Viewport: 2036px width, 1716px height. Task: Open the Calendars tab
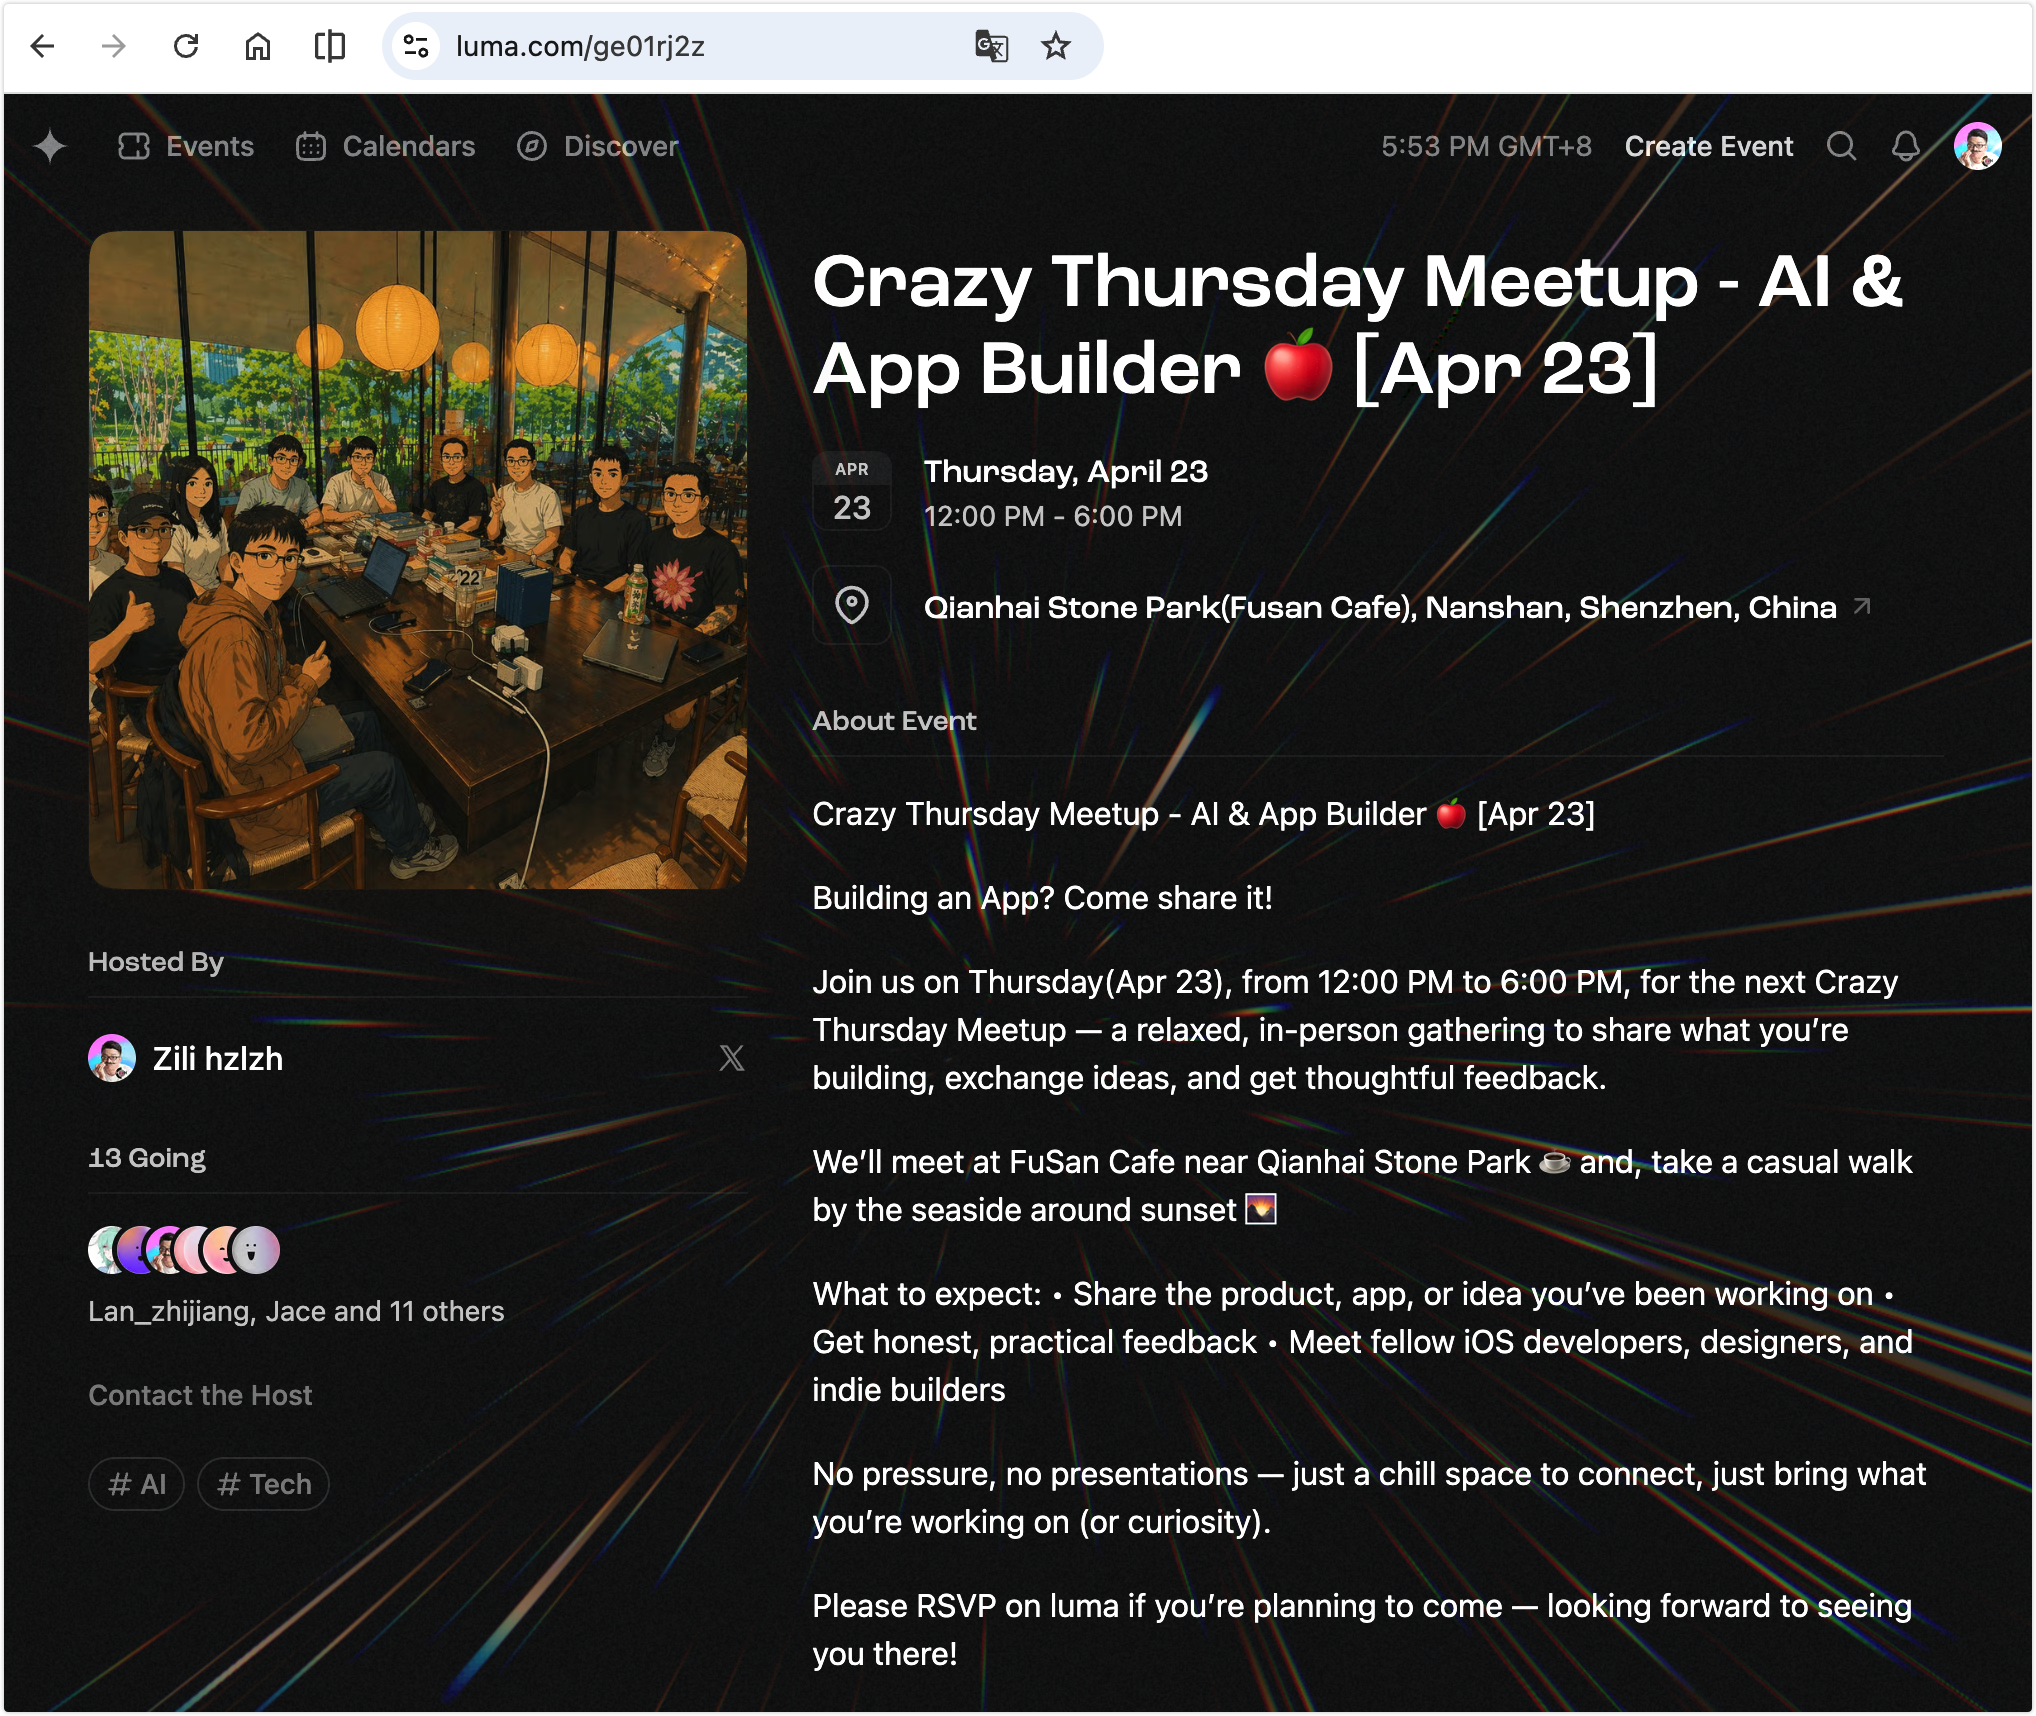pyautogui.click(x=386, y=147)
